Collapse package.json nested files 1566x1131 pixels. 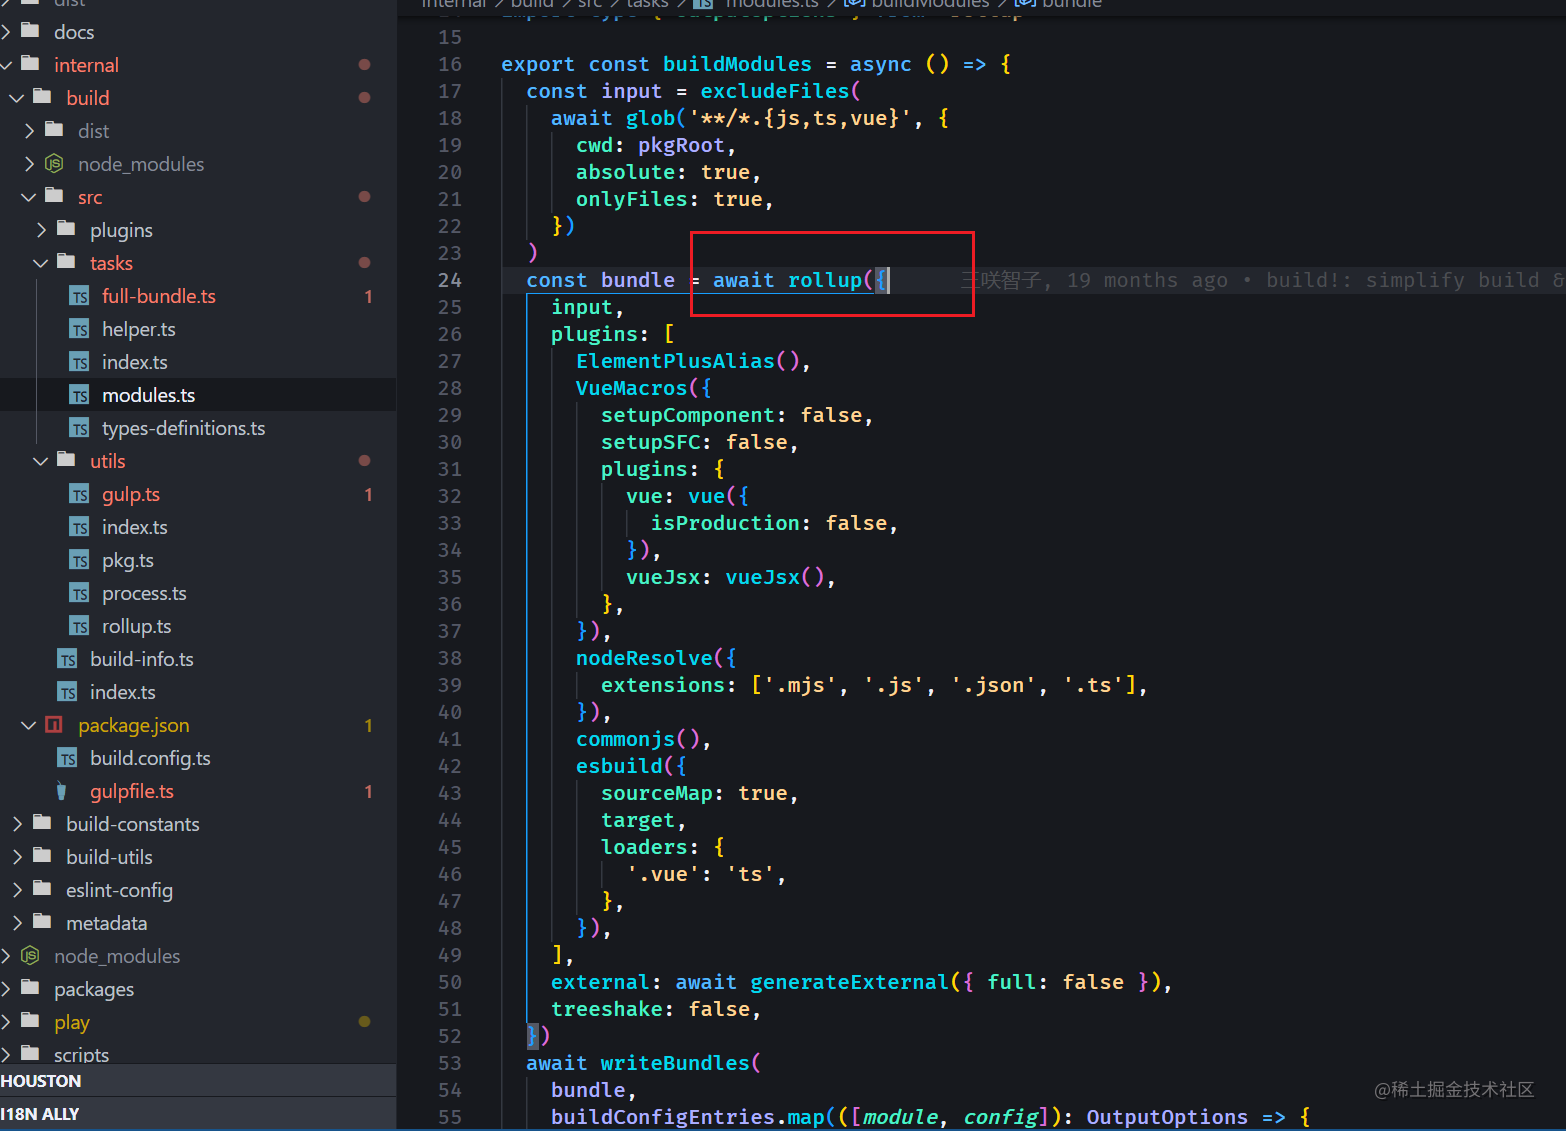click(29, 725)
